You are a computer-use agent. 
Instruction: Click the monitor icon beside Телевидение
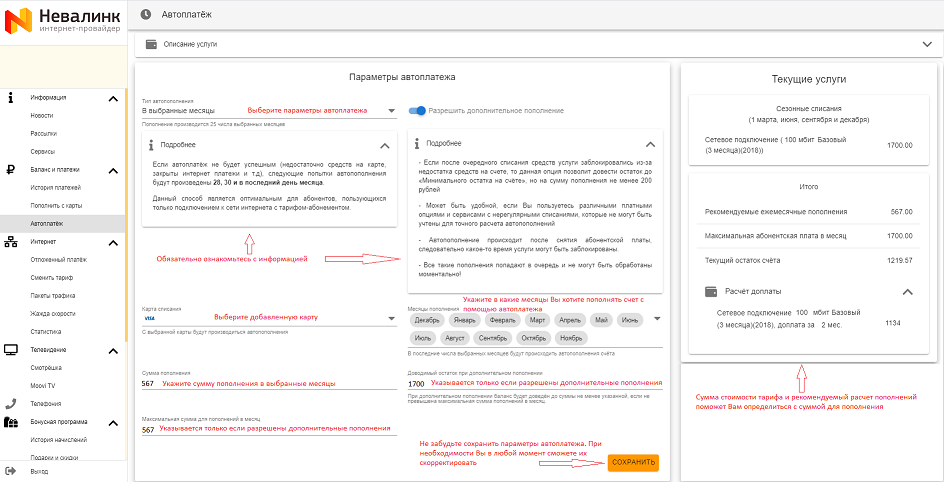(11, 349)
